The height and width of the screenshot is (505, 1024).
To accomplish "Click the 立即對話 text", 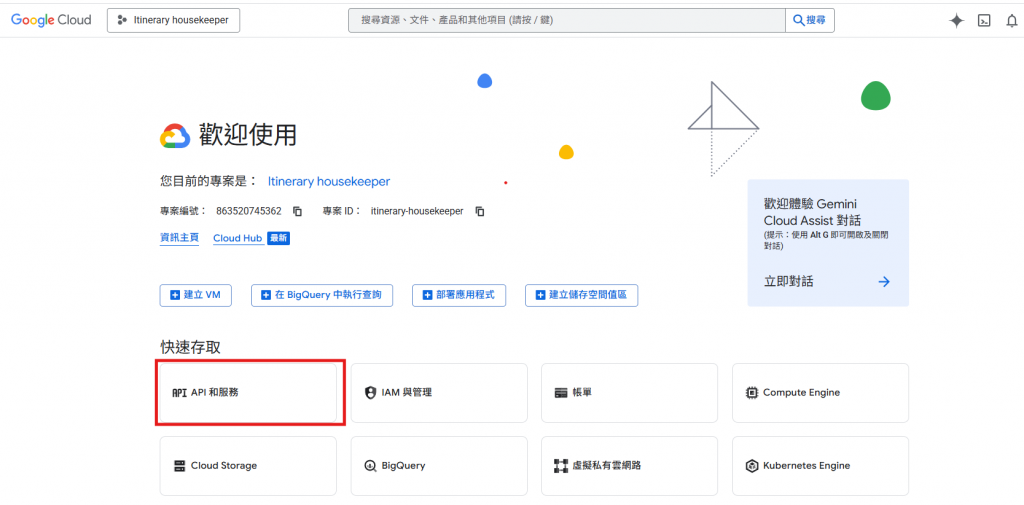I will [x=788, y=282].
